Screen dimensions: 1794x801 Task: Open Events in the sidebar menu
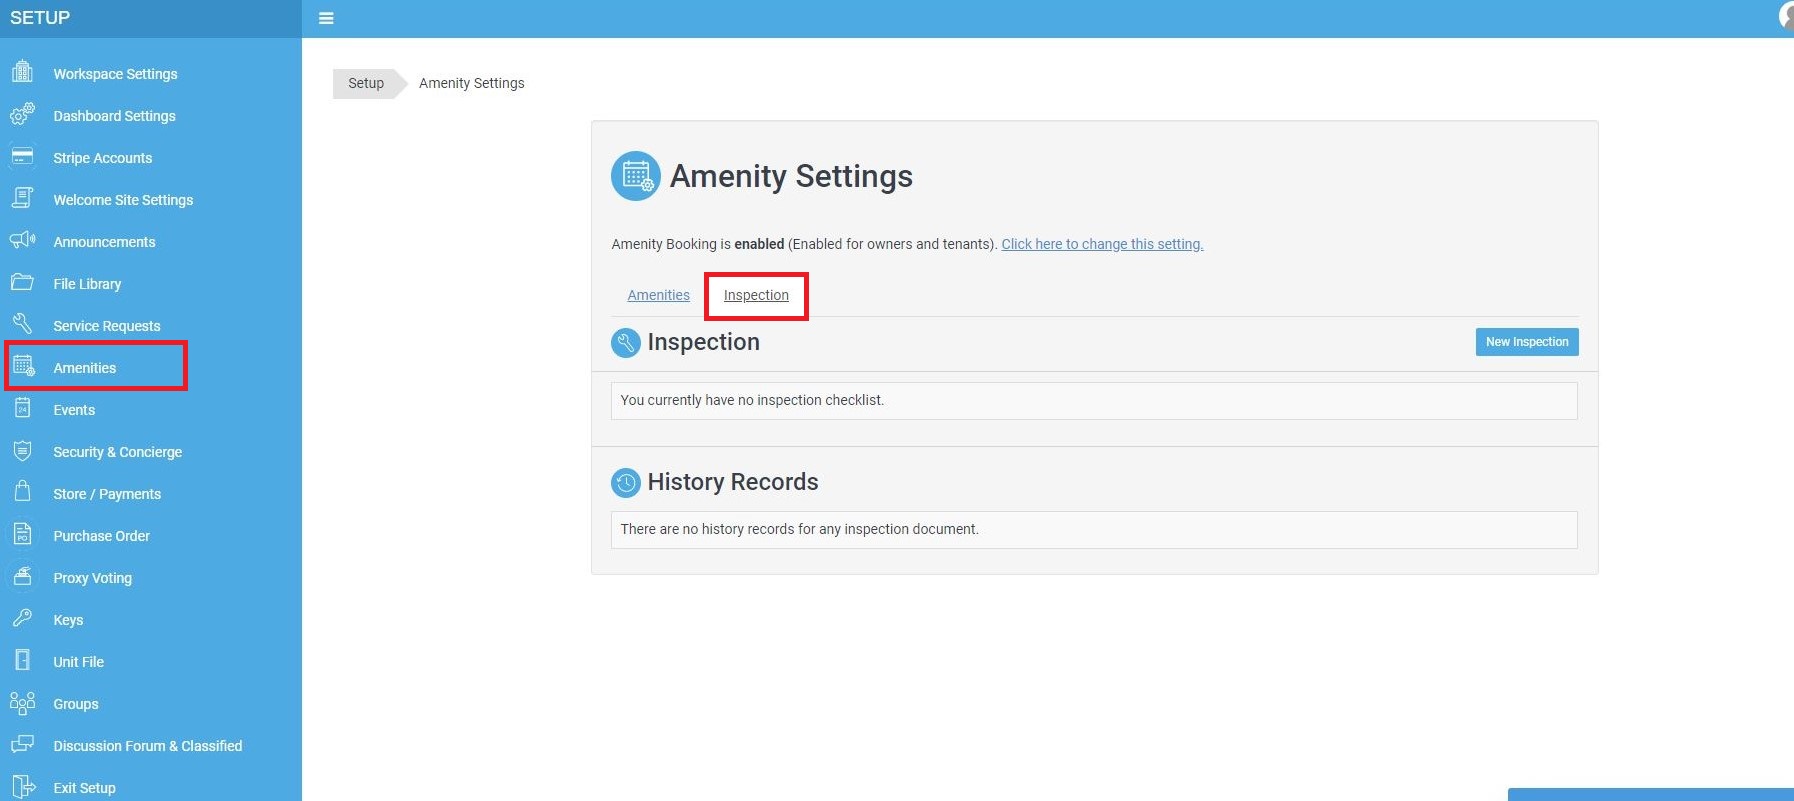click(x=74, y=410)
